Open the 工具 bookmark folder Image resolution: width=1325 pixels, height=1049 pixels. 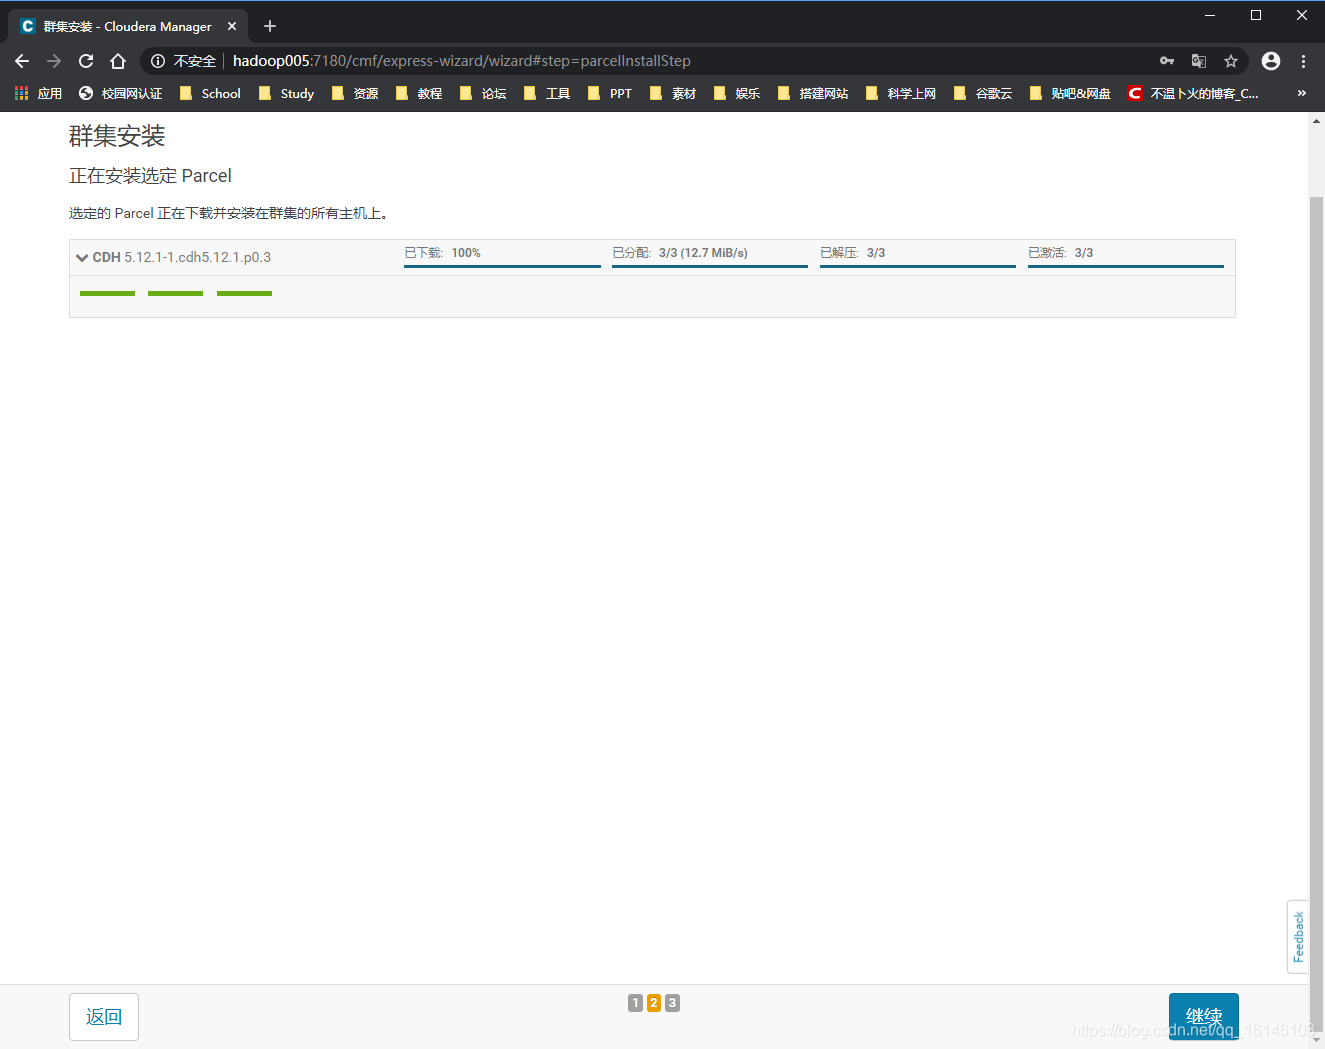[547, 93]
